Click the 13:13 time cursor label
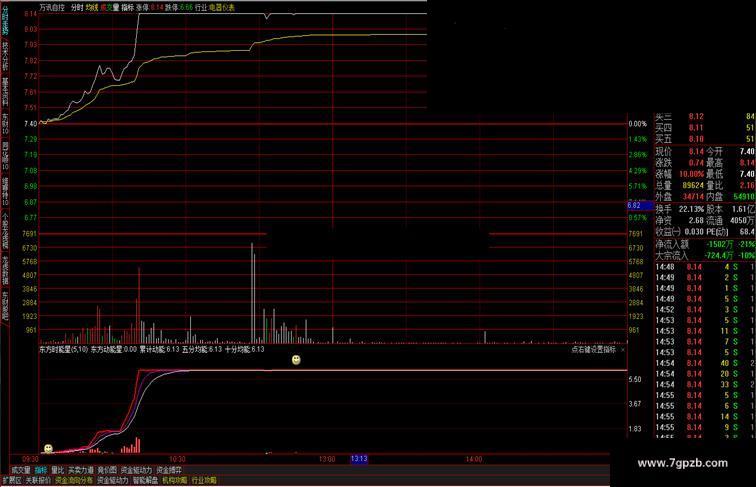 point(359,459)
